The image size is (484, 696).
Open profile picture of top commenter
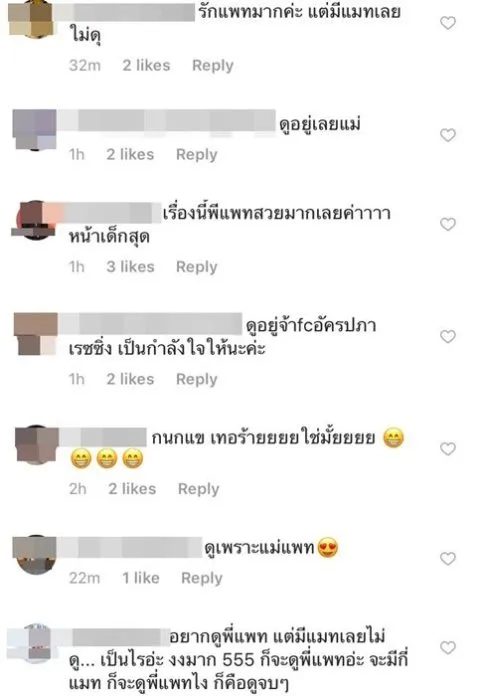pyautogui.click(x=32, y=19)
